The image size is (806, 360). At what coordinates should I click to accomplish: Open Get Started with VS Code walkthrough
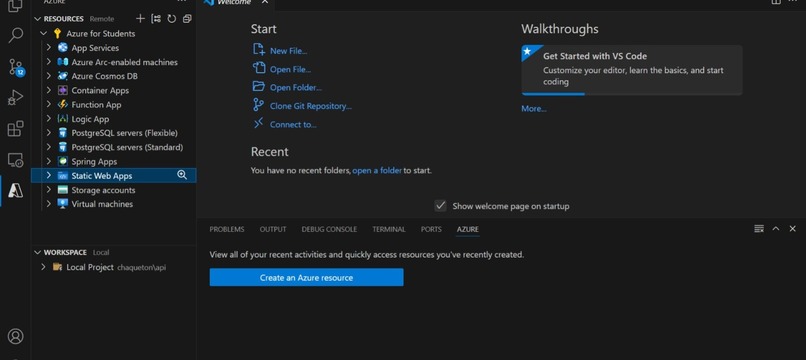[x=632, y=70]
